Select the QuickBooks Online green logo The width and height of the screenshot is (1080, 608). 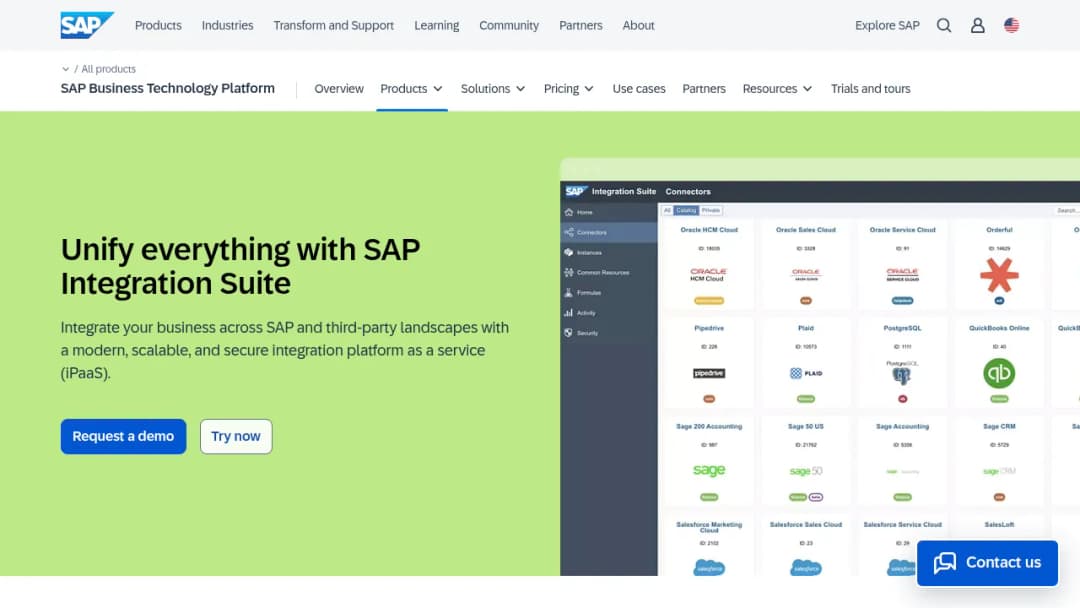click(999, 373)
